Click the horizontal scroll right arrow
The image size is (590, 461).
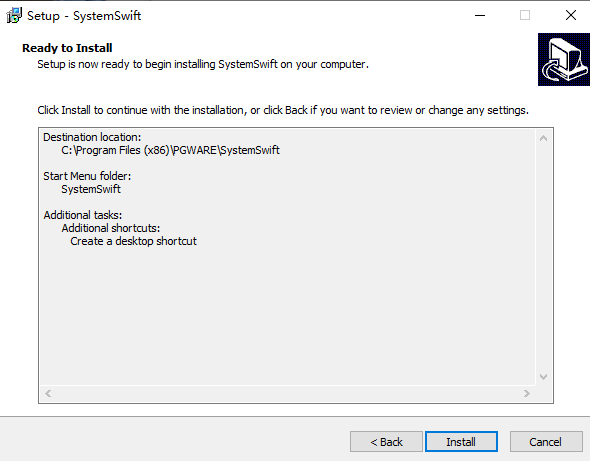point(526,393)
